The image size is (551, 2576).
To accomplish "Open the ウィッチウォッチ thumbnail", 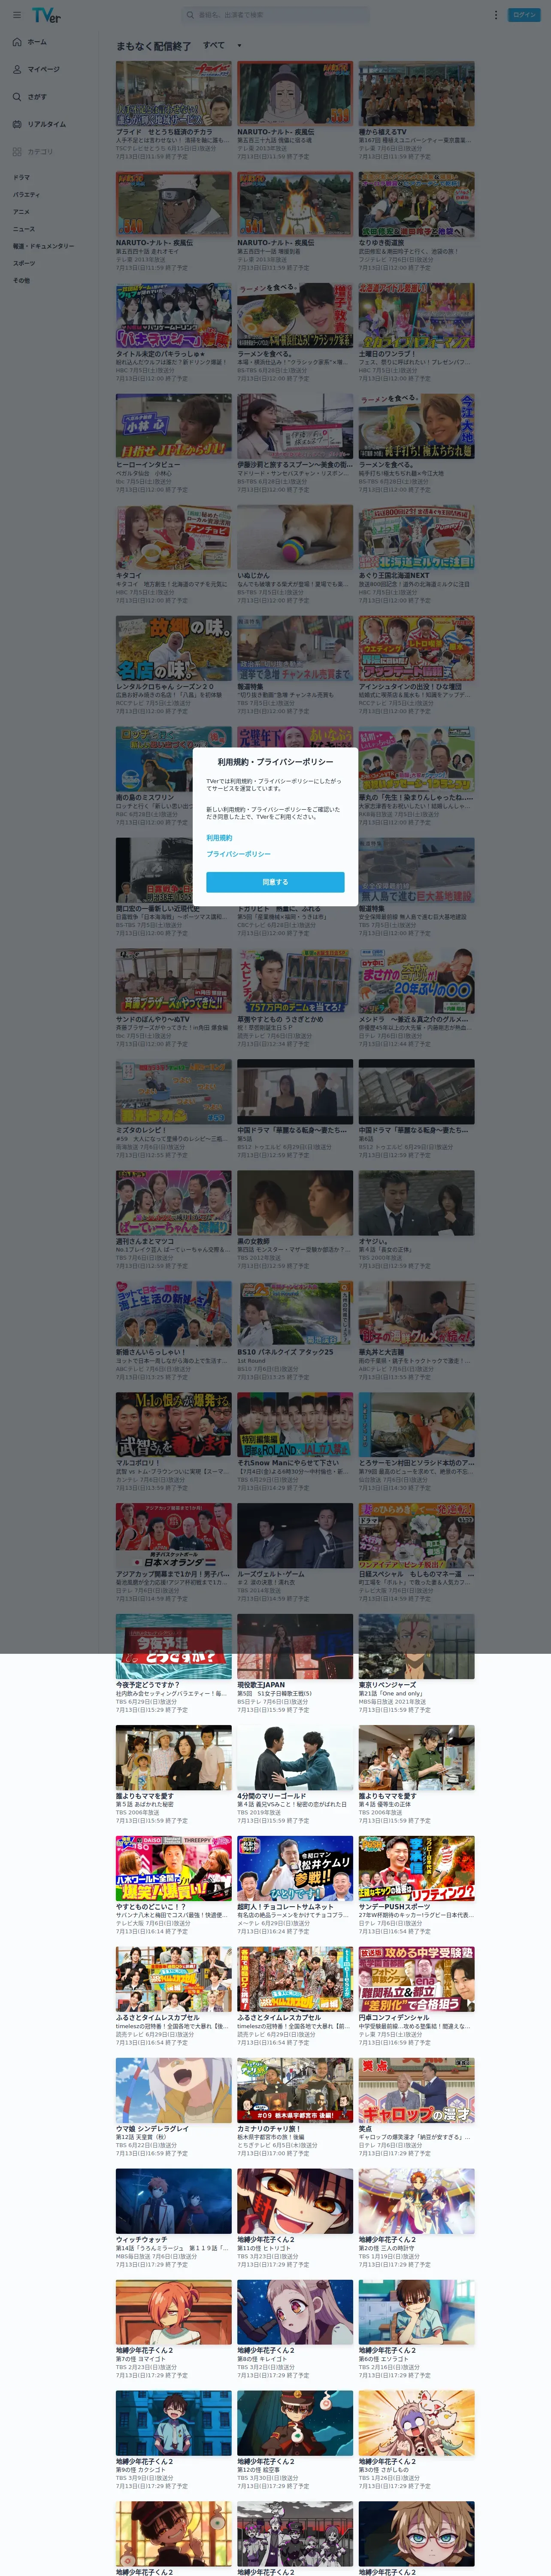I will [x=173, y=2202].
